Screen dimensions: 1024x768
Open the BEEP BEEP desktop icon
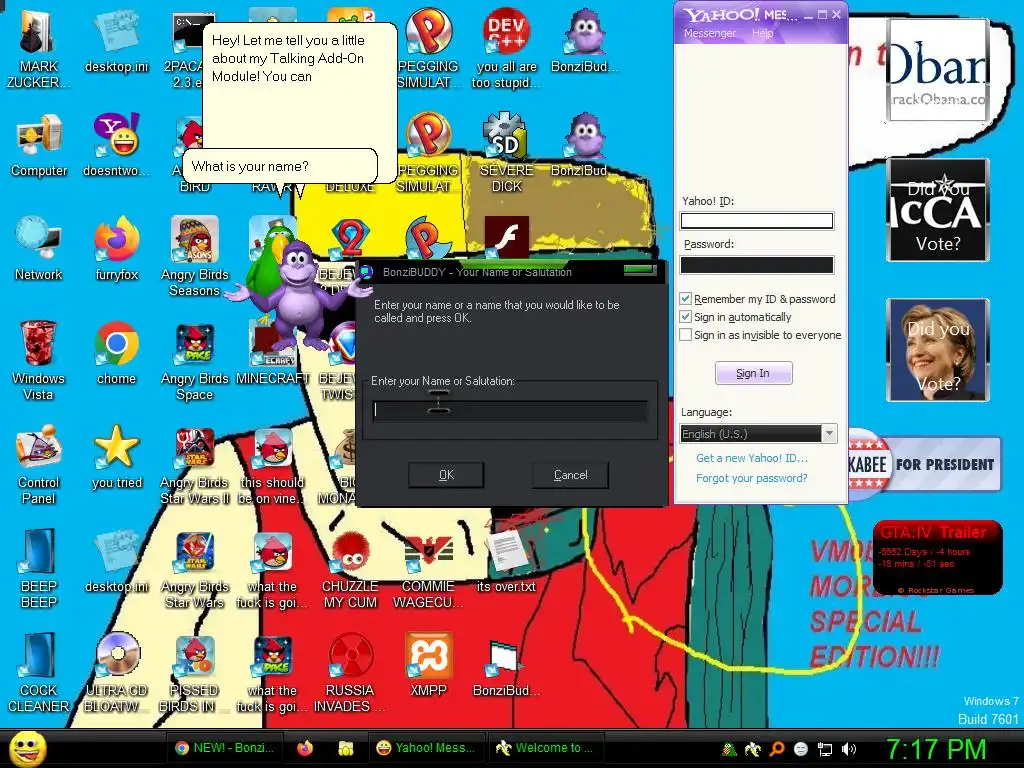(x=39, y=568)
